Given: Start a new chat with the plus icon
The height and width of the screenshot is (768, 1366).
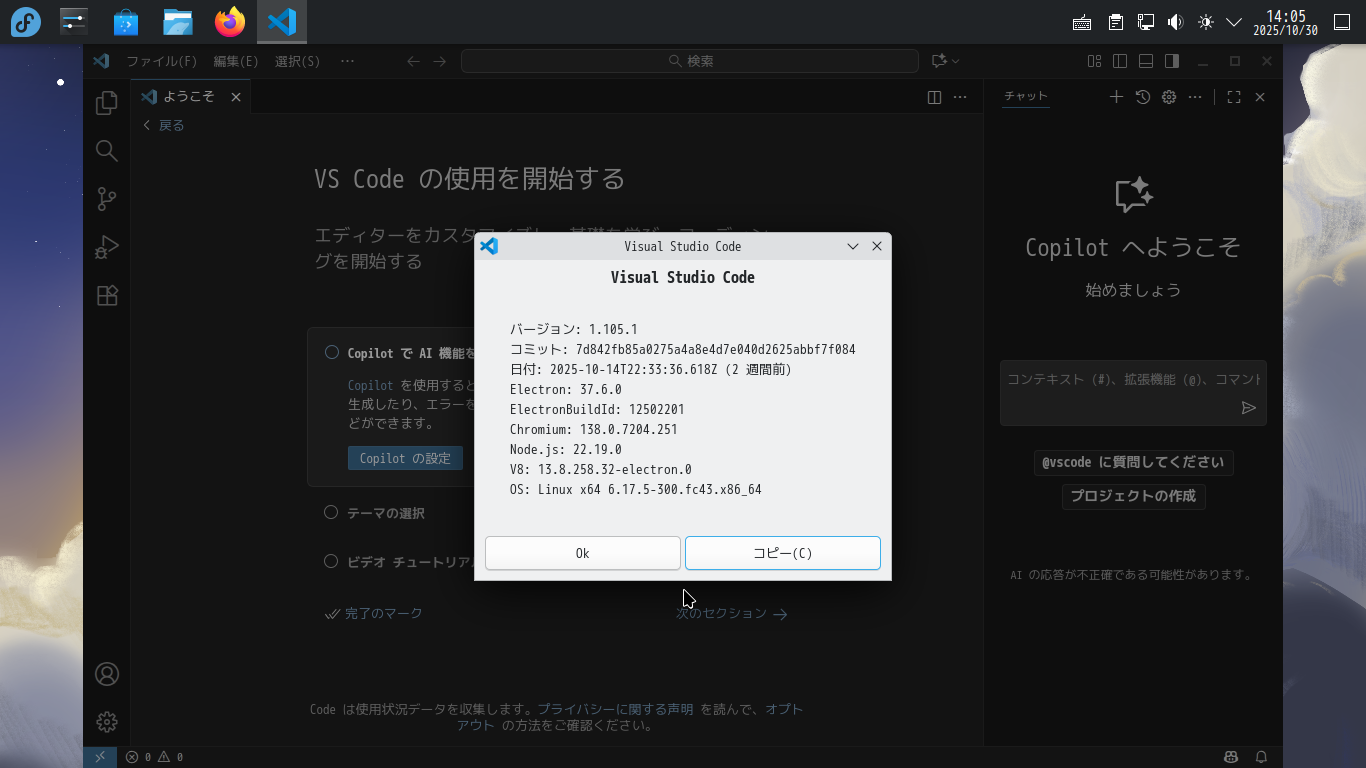Looking at the screenshot, I should click(1117, 97).
